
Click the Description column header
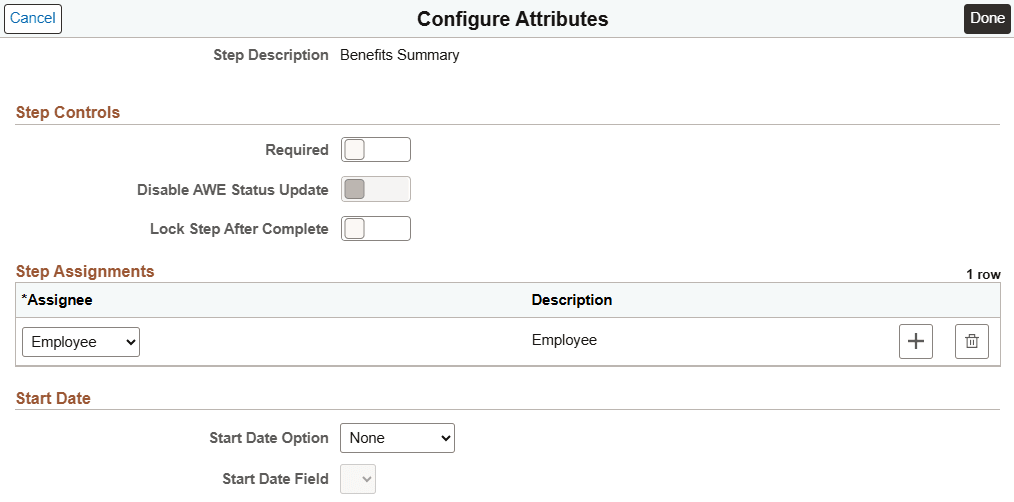coord(572,300)
